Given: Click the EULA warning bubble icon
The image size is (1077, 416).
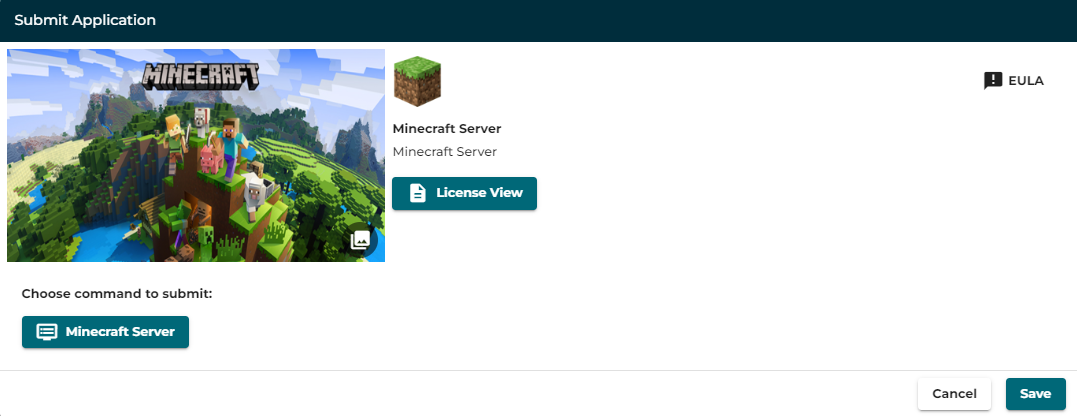Looking at the screenshot, I should point(993,81).
